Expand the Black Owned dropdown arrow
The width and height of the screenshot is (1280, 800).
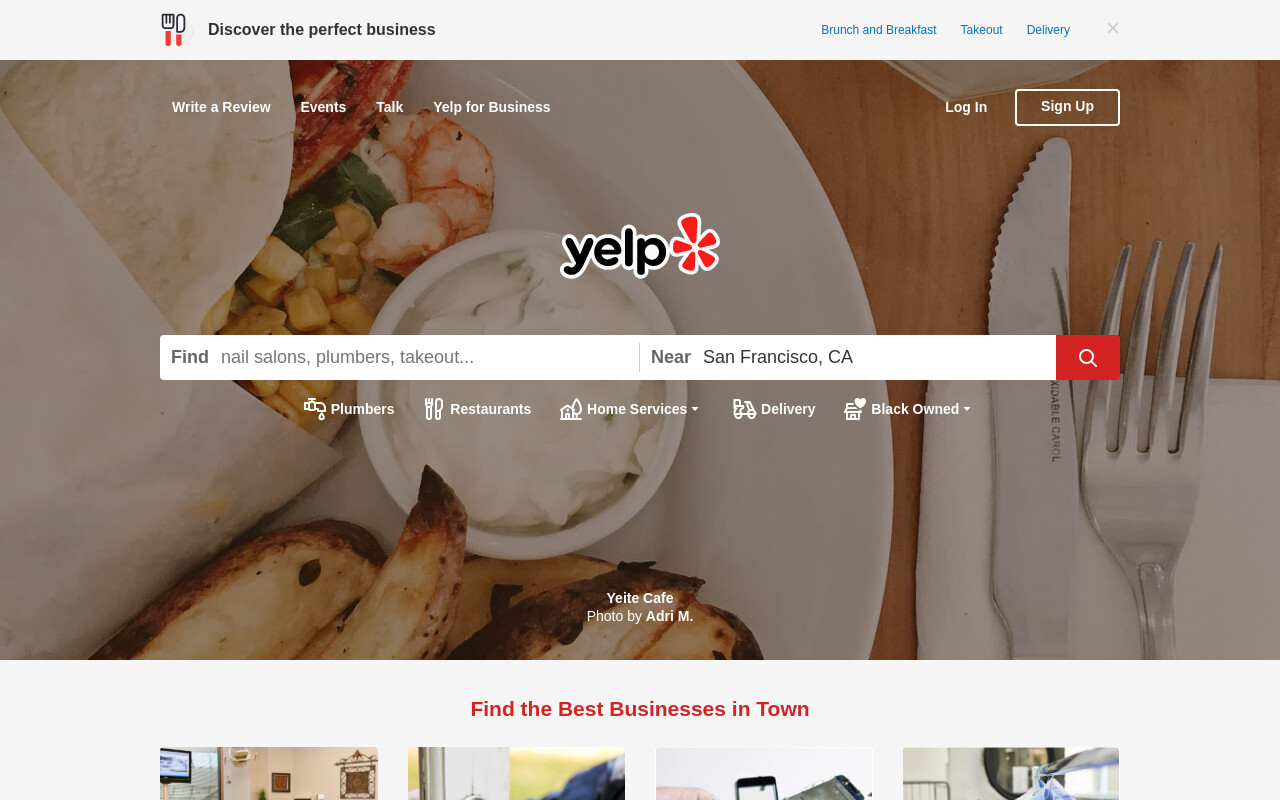click(967, 409)
